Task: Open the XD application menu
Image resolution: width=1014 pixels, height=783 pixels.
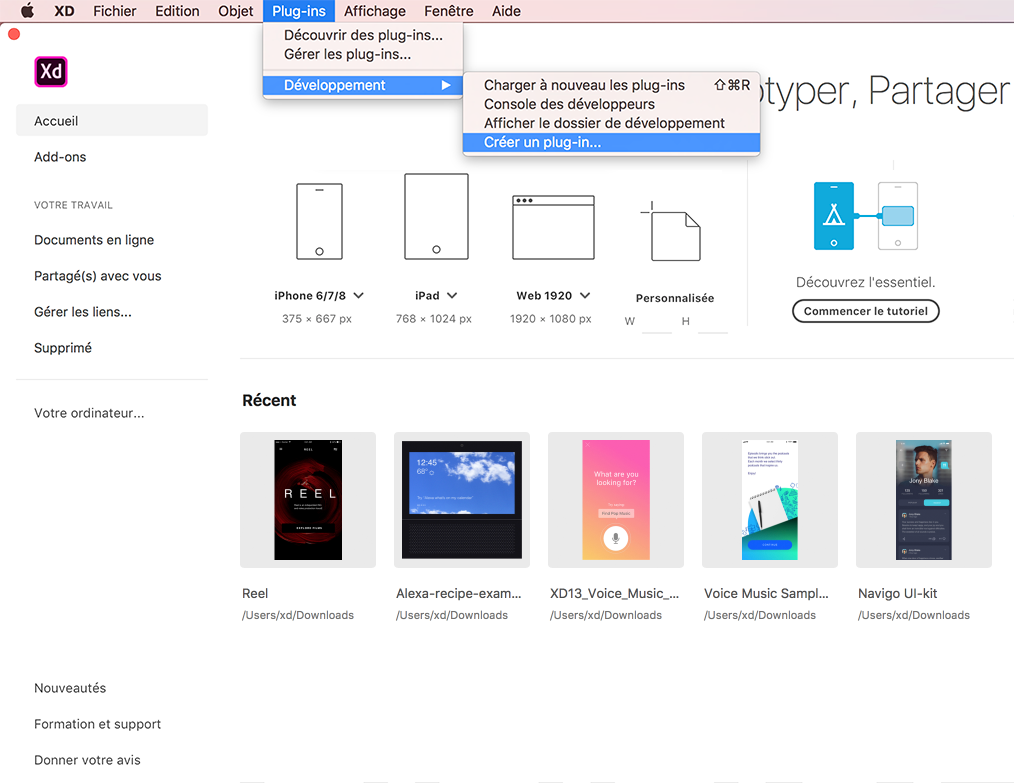Action: pos(64,11)
